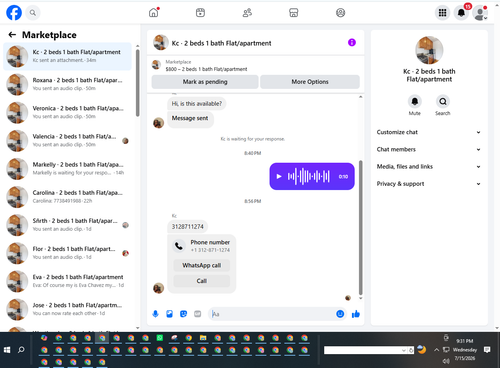Show hidden system tray icons
Screen dimensions: 500x368
436,350
